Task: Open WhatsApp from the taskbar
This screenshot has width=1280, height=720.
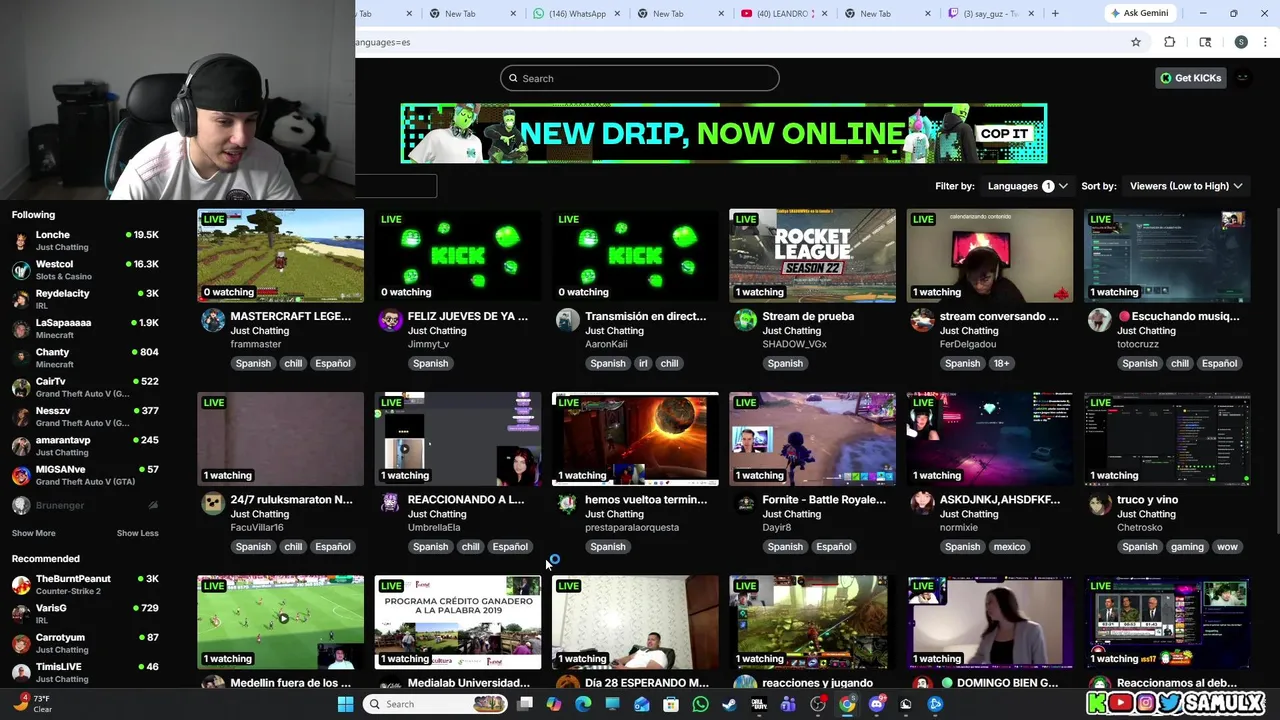Action: point(700,704)
